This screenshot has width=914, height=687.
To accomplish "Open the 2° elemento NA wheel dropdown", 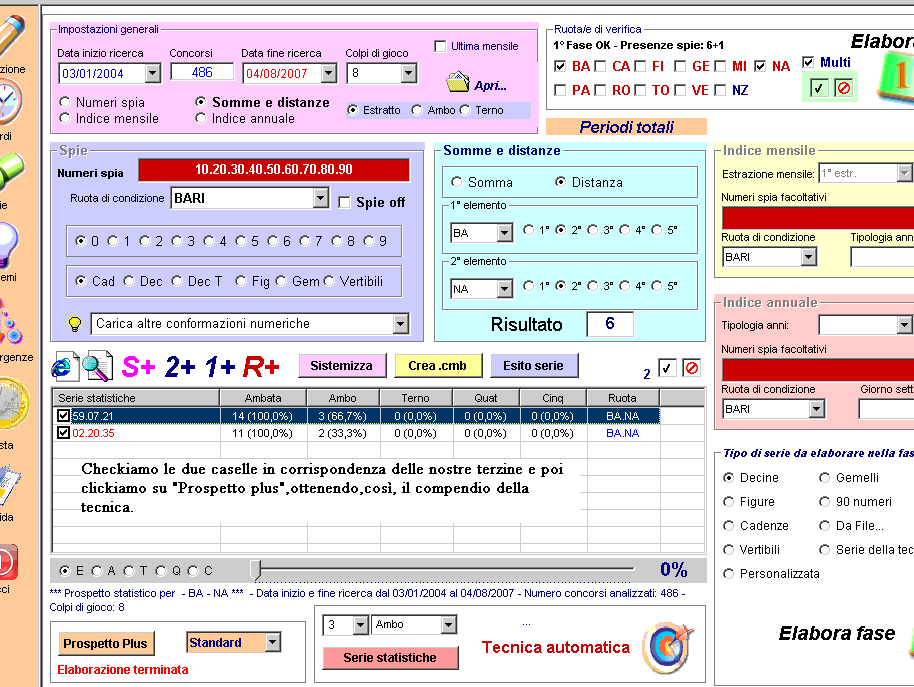I will (504, 289).
